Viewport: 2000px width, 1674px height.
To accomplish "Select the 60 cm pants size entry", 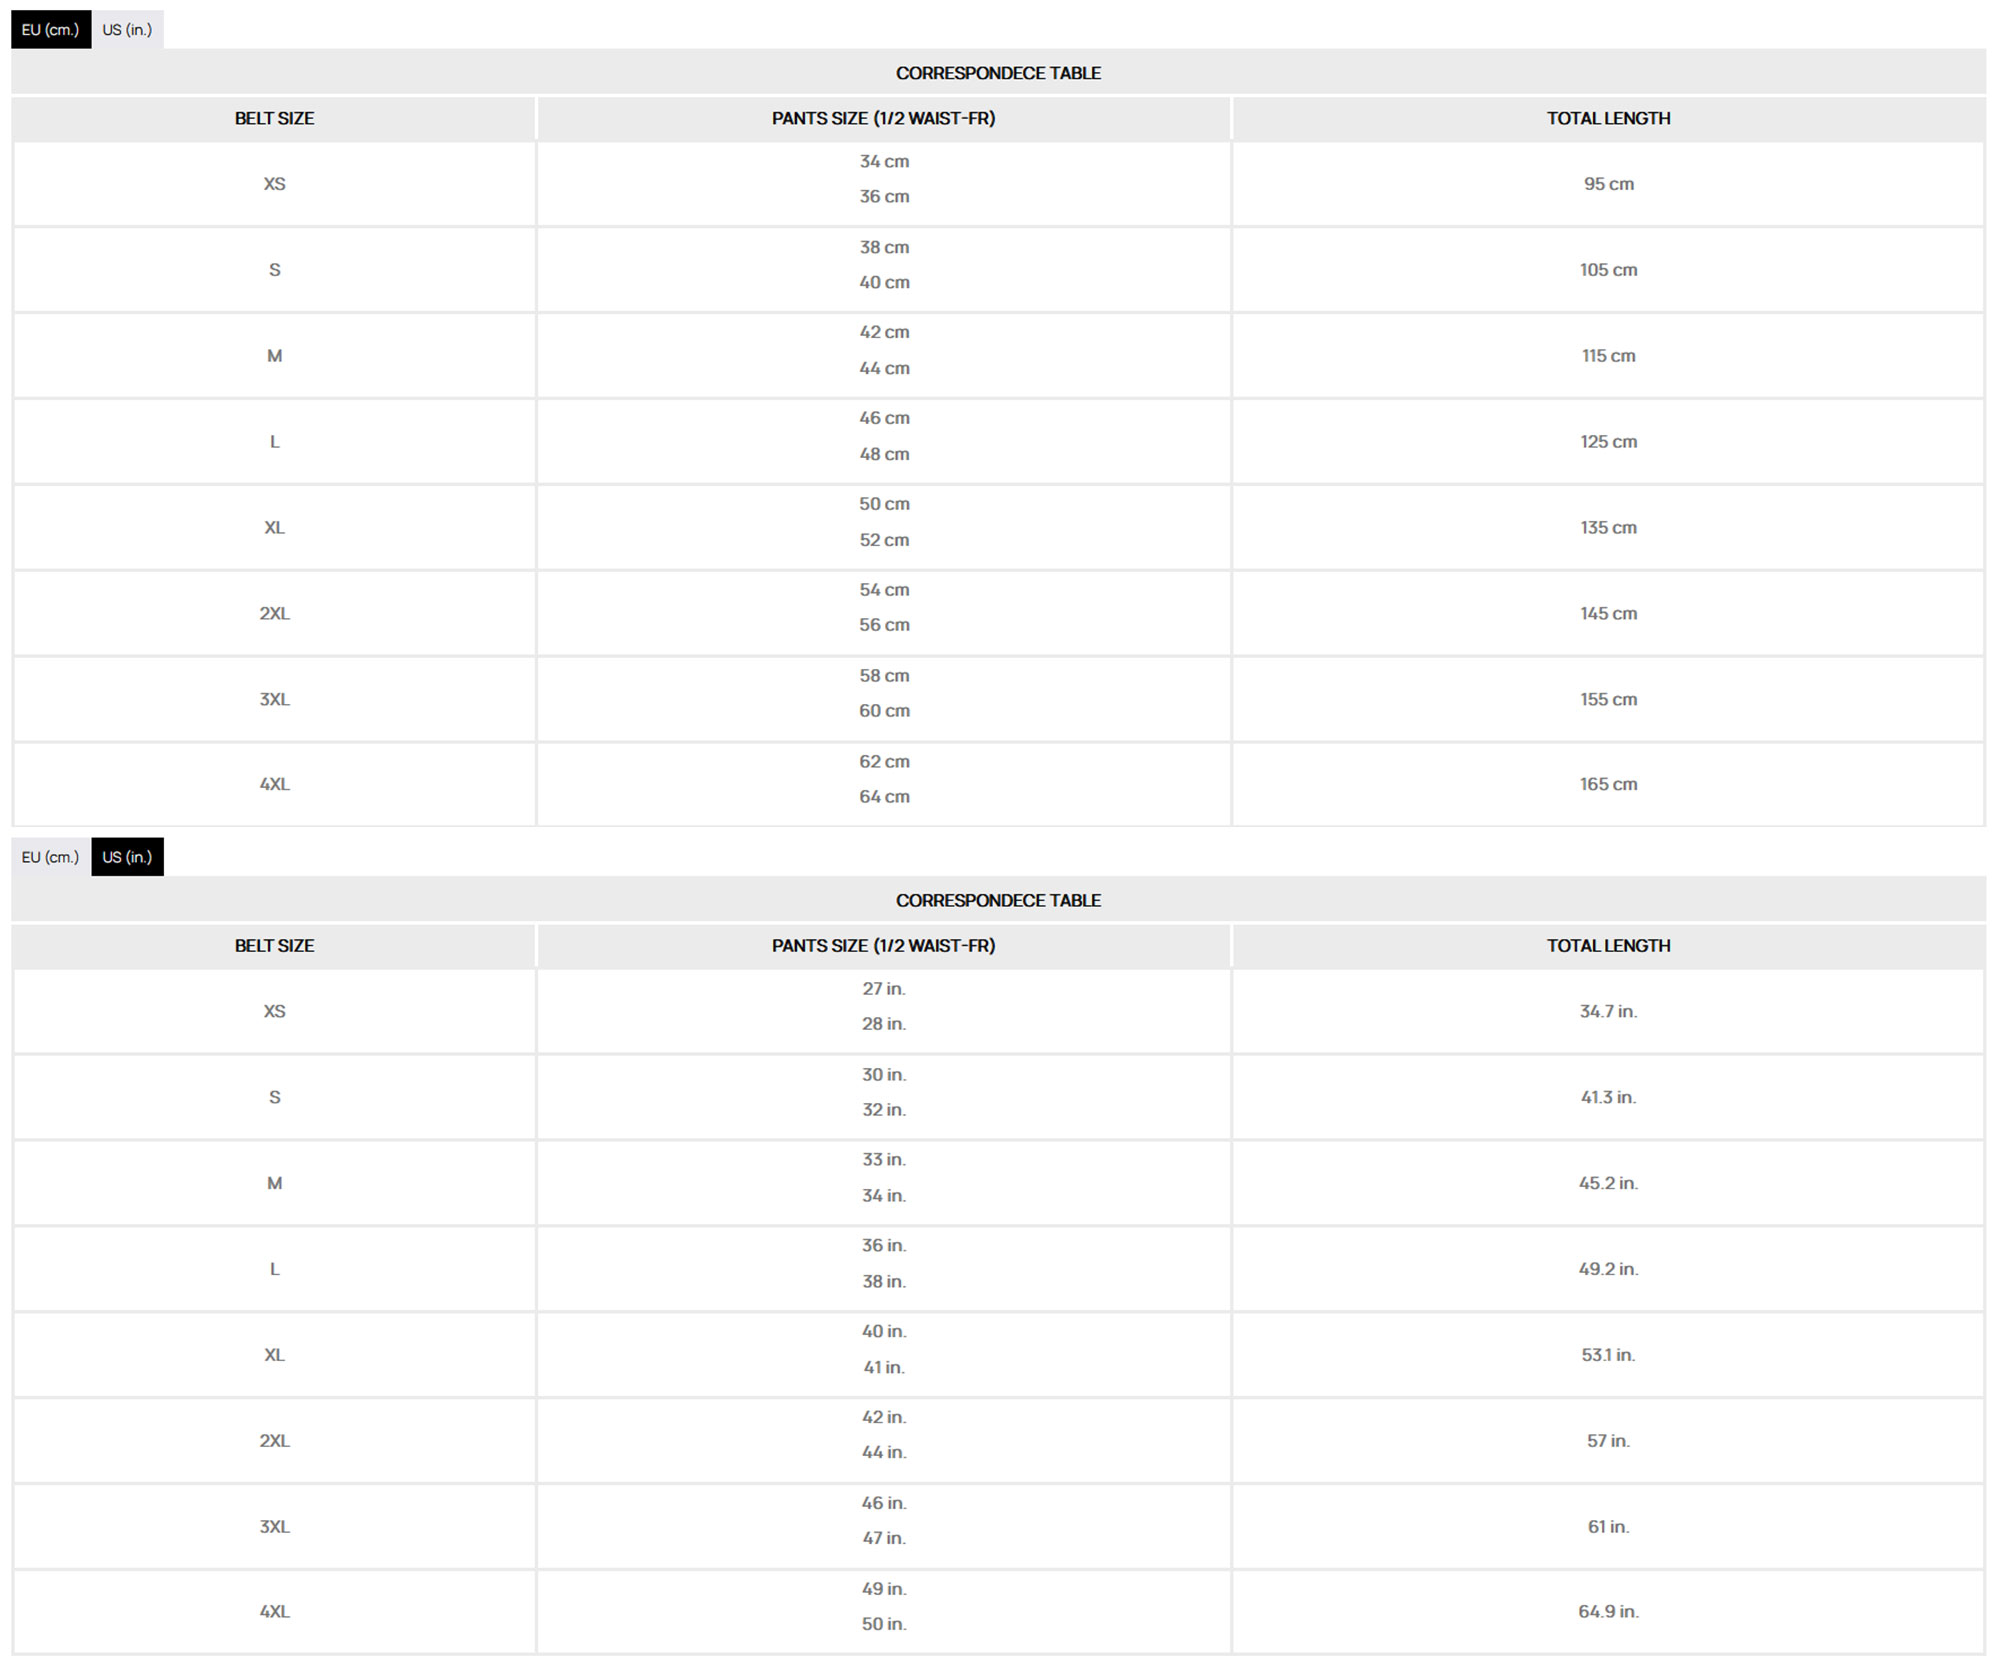I will pyautogui.click(x=884, y=711).
